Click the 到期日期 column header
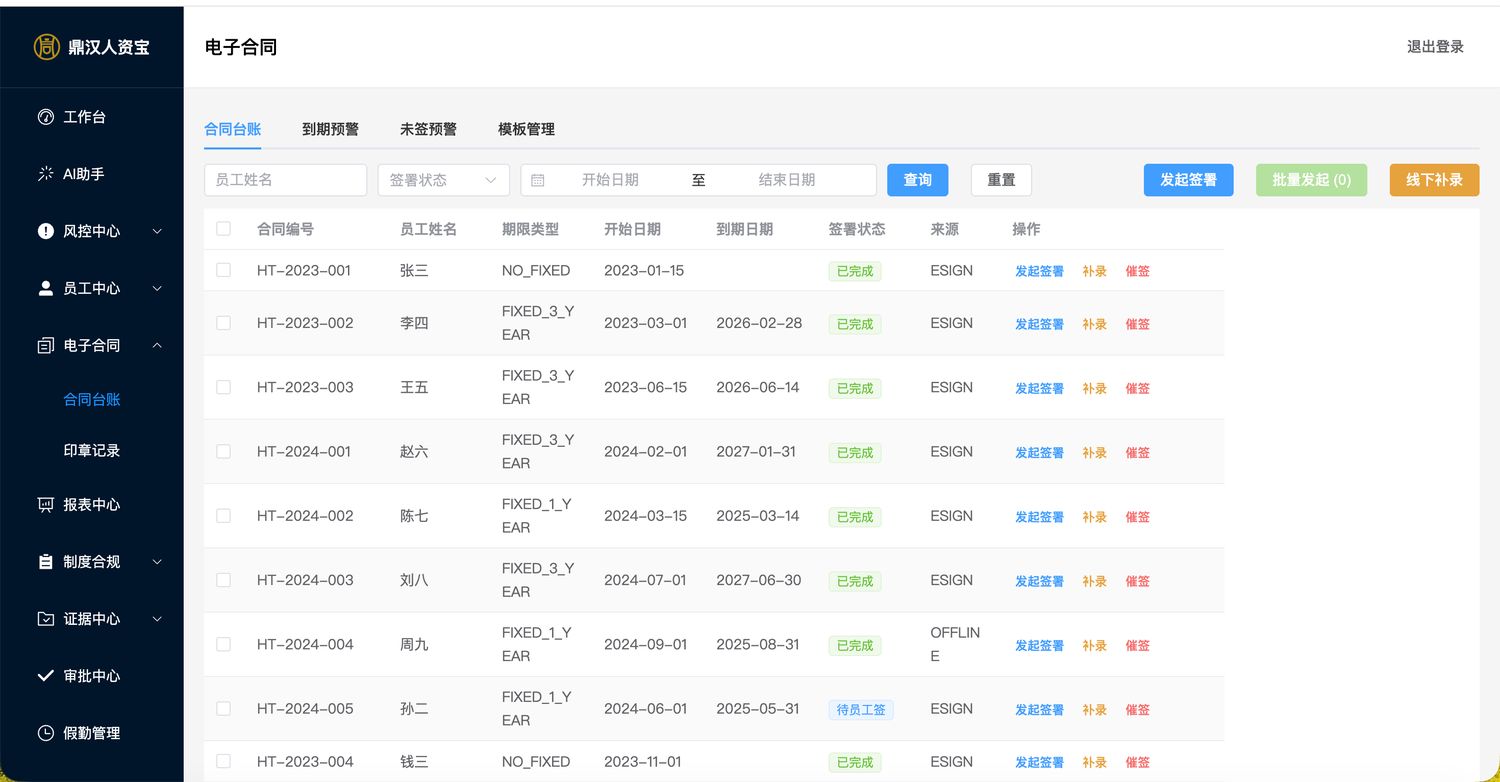The image size is (1500, 782). click(x=744, y=229)
